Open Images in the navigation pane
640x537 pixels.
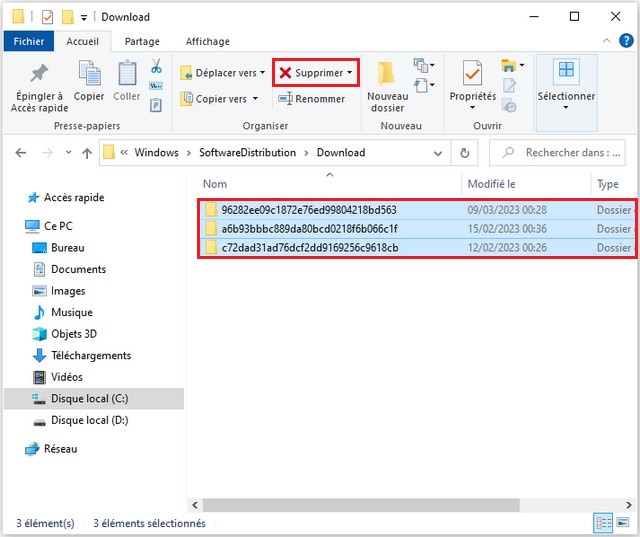tap(59, 291)
